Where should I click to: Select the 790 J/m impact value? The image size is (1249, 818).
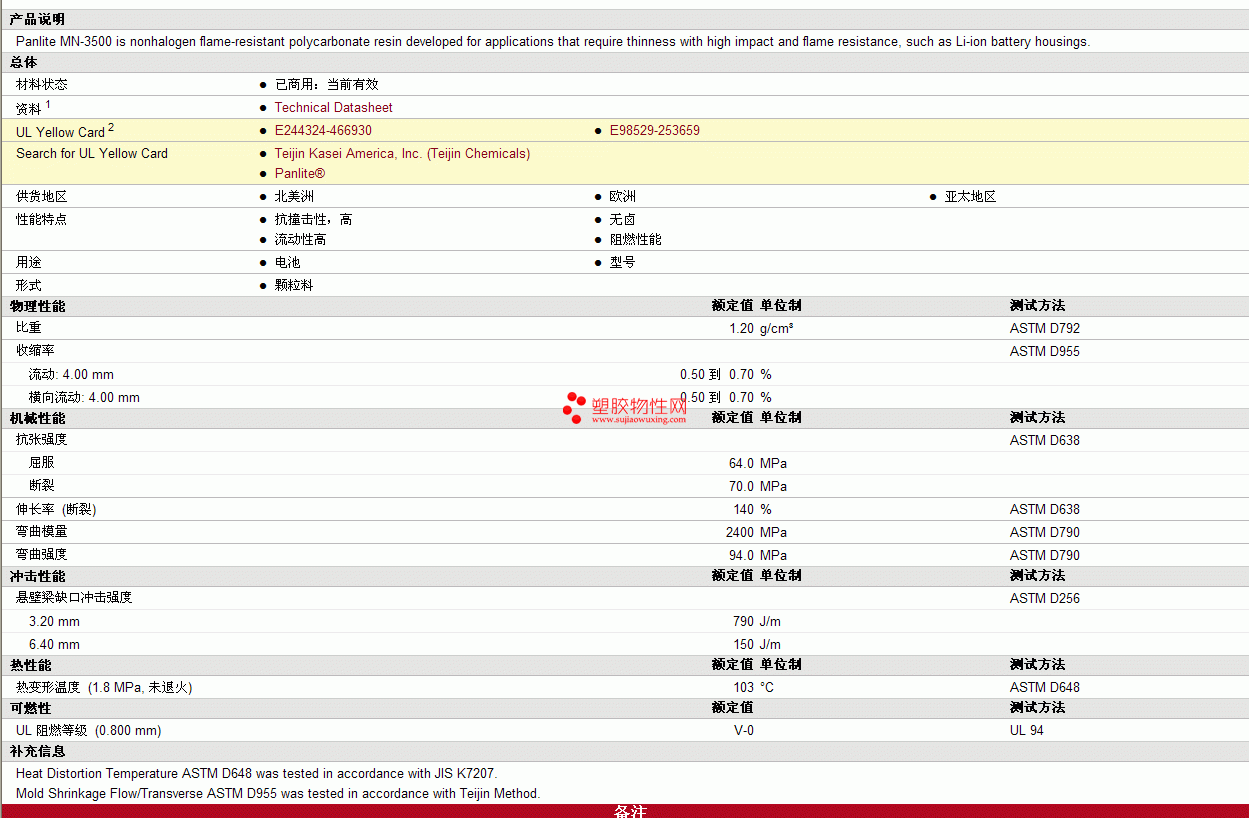(x=757, y=621)
